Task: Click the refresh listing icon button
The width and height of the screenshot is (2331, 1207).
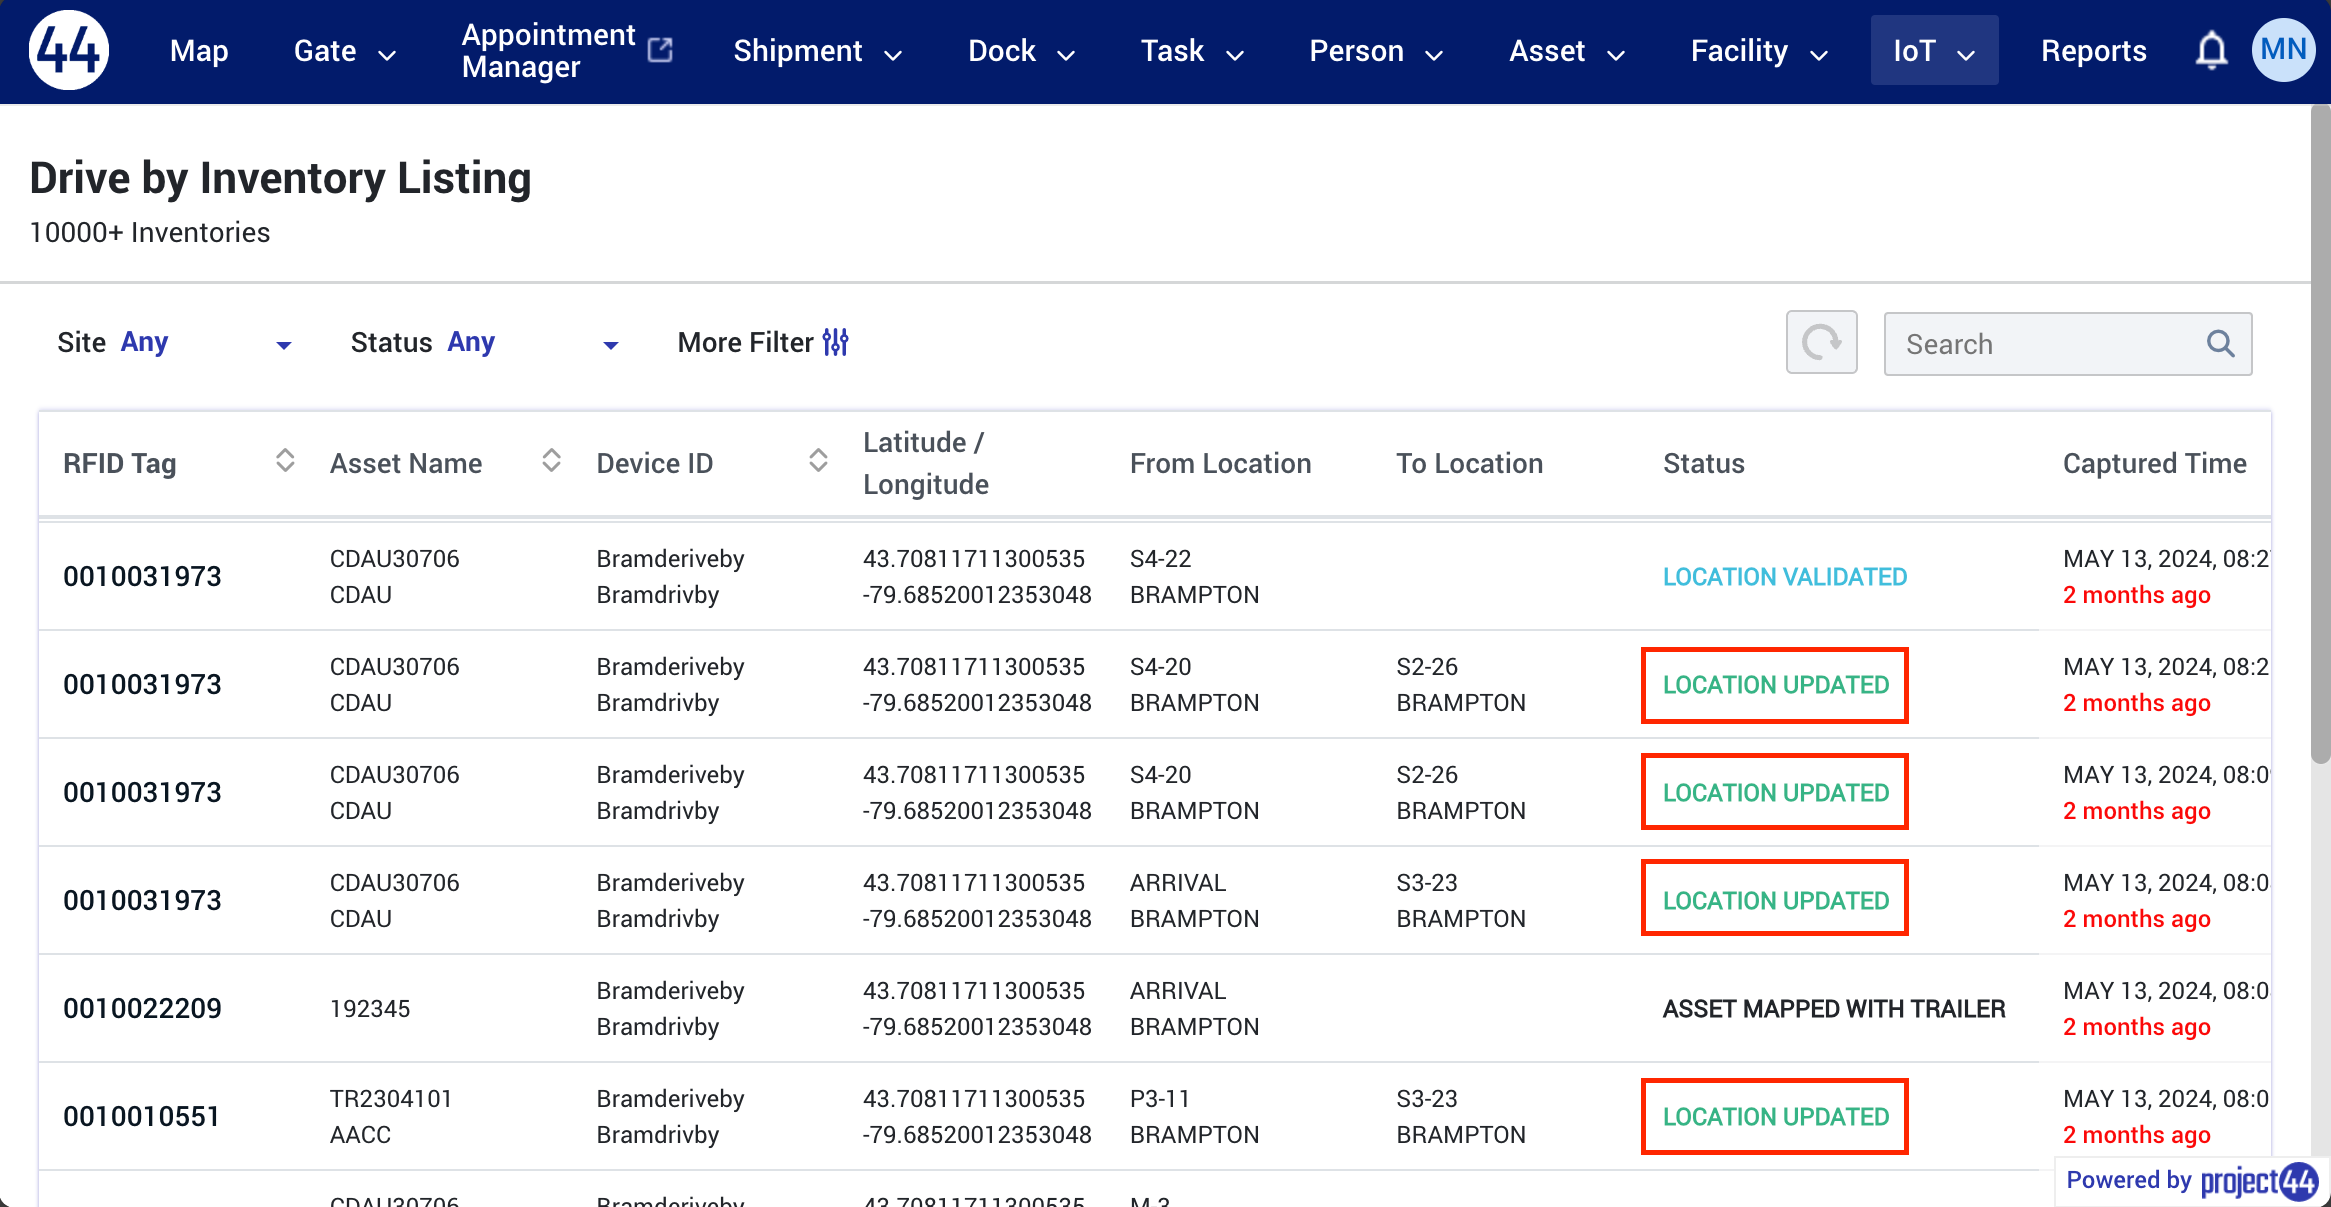Action: click(1821, 343)
